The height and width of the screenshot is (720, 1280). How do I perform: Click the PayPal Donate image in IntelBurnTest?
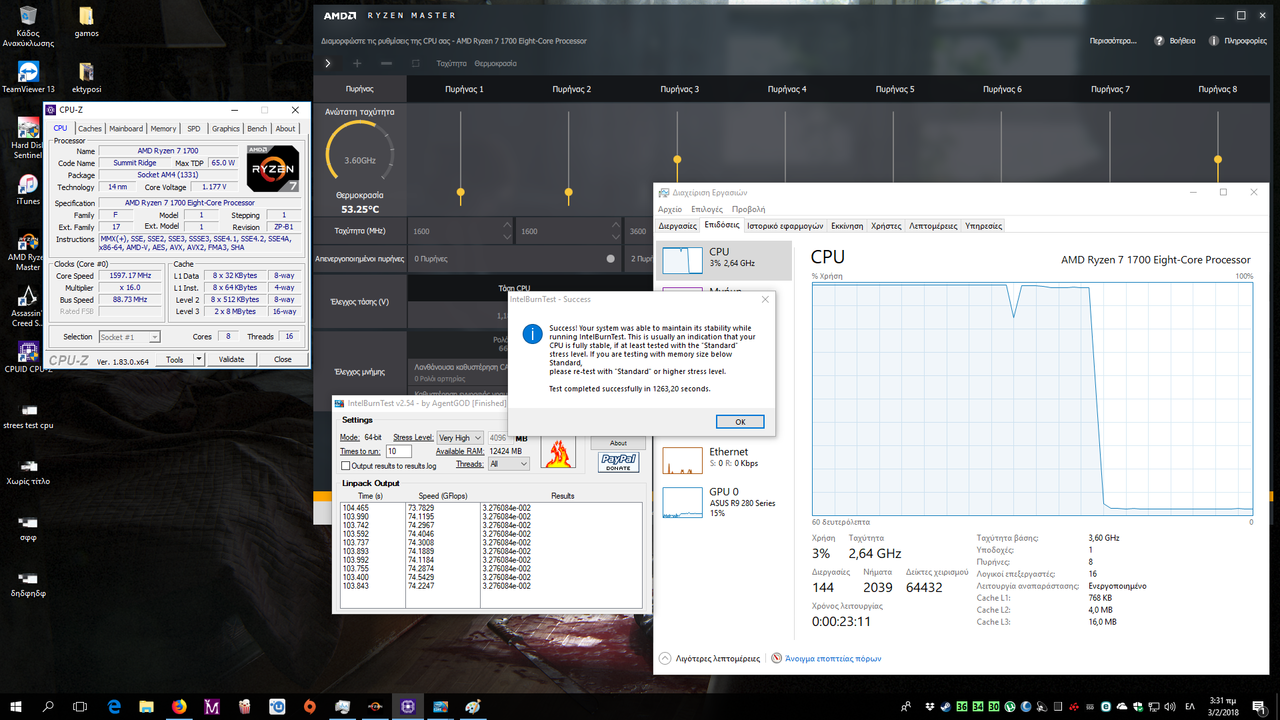[x=618, y=462]
